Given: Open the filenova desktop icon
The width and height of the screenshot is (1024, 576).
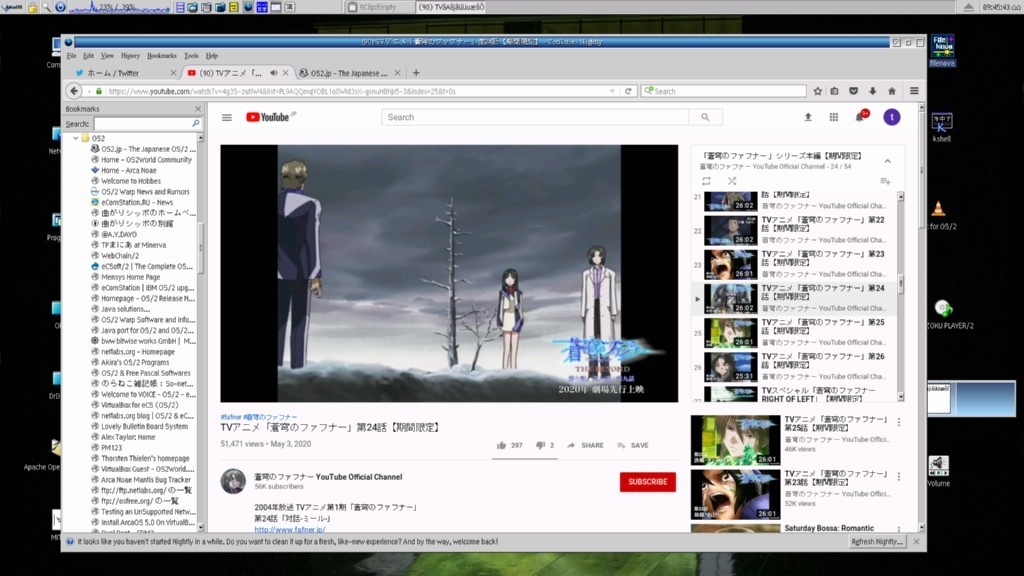Looking at the screenshot, I should (x=942, y=51).
